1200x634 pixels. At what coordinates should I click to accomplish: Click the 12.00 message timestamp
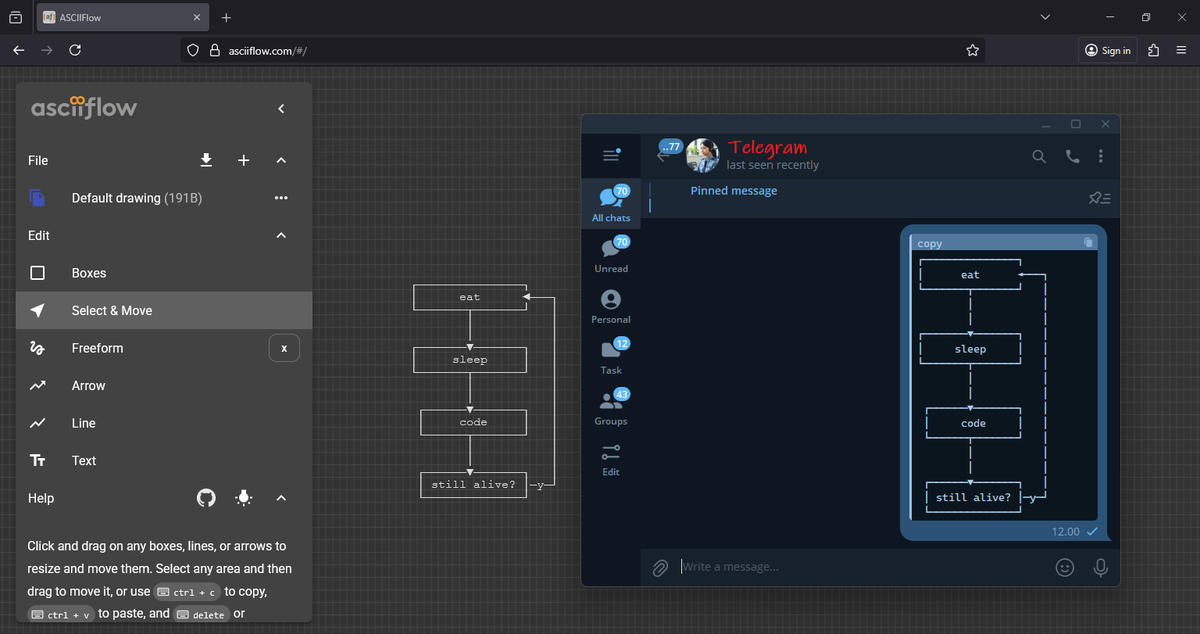click(x=1066, y=531)
